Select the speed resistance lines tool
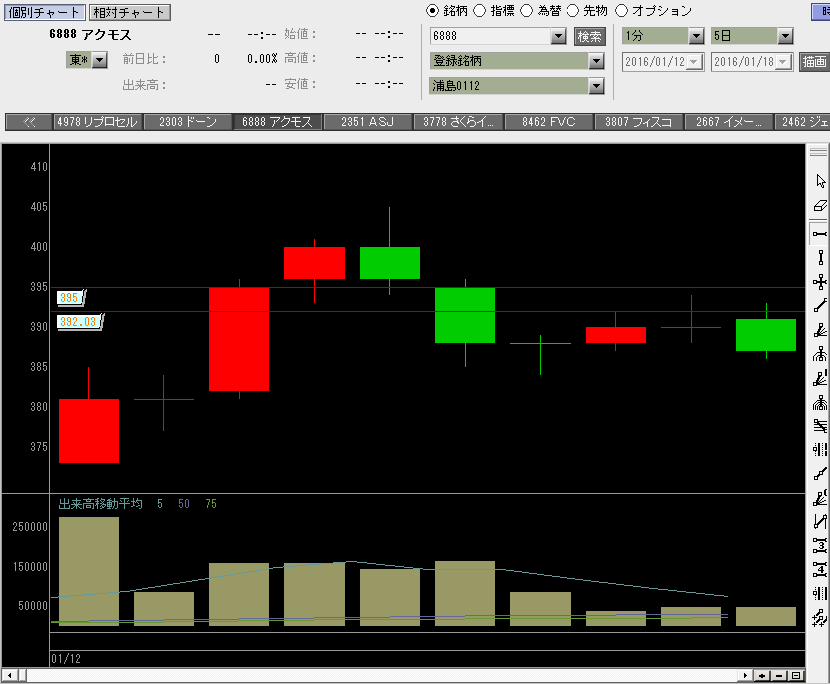This screenshot has height=684, width=830. click(820, 426)
